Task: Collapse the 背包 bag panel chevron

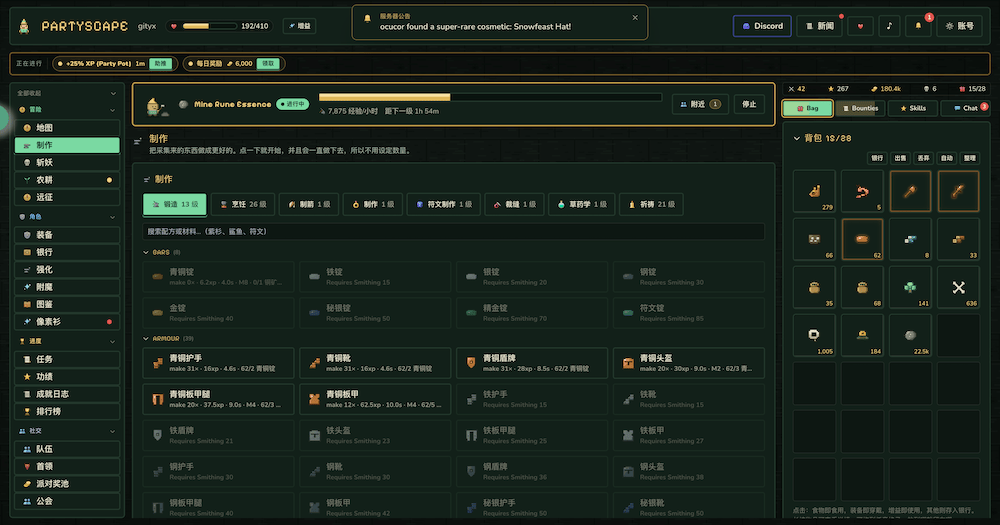Action: coord(797,138)
